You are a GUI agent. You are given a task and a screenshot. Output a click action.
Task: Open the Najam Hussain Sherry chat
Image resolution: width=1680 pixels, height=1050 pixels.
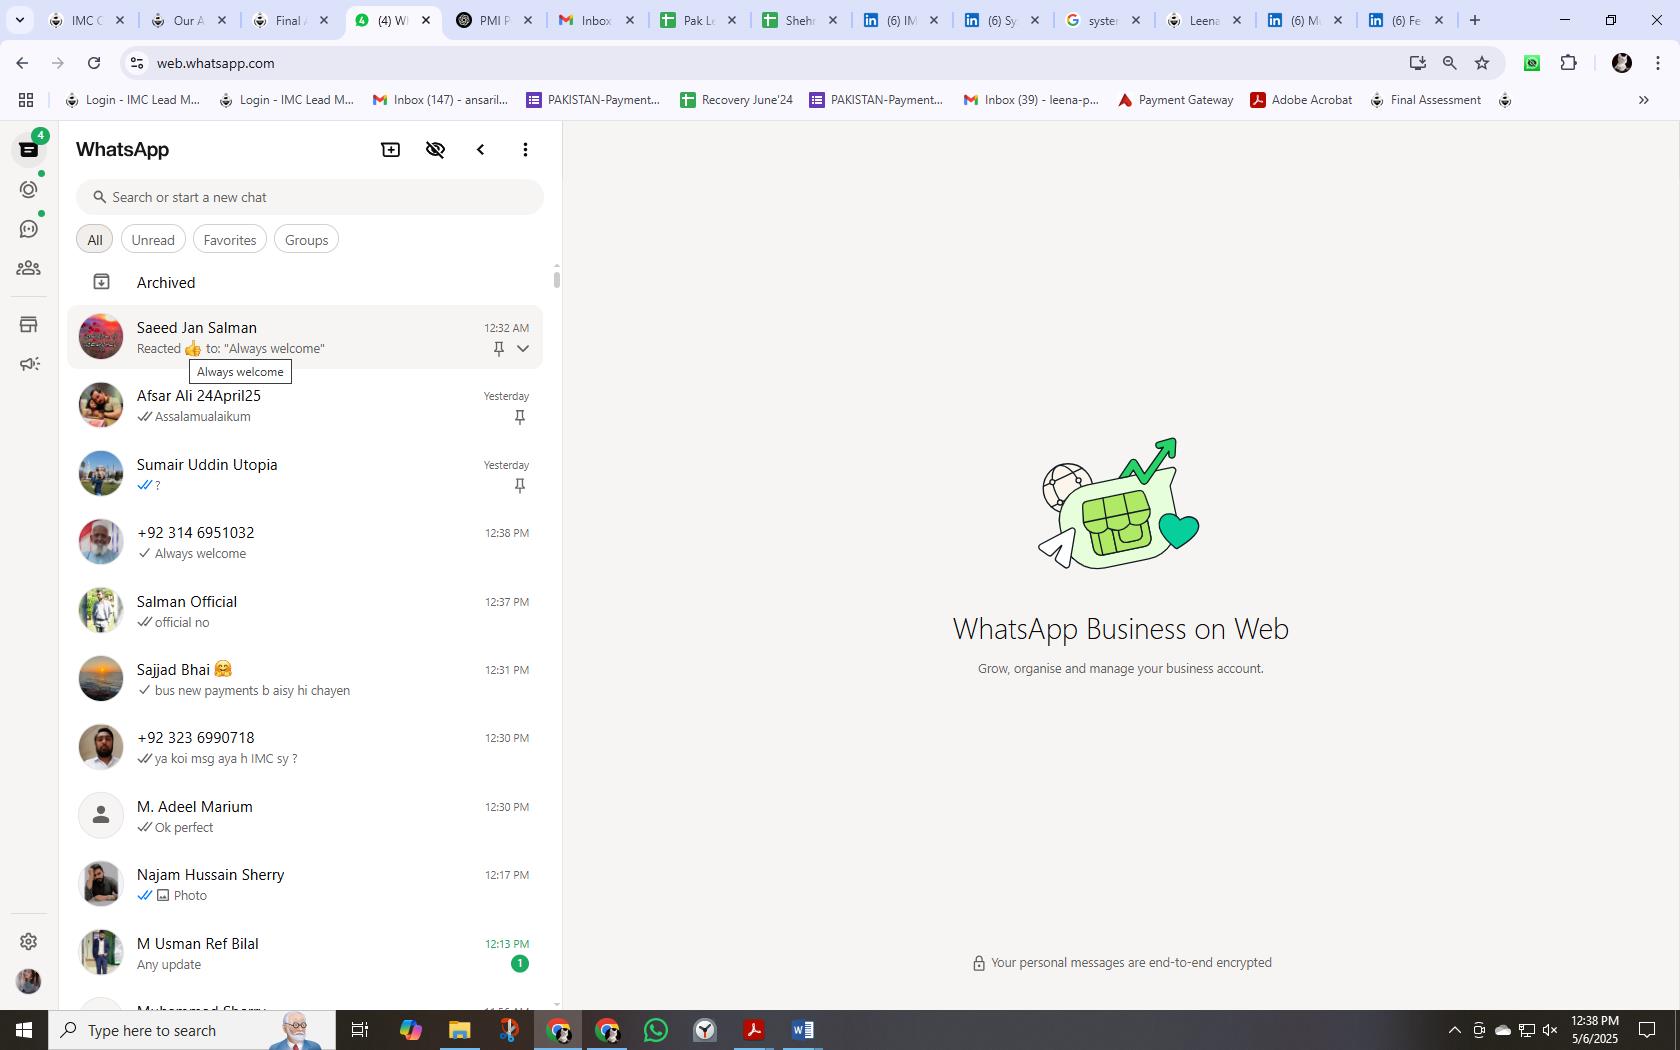click(305, 884)
